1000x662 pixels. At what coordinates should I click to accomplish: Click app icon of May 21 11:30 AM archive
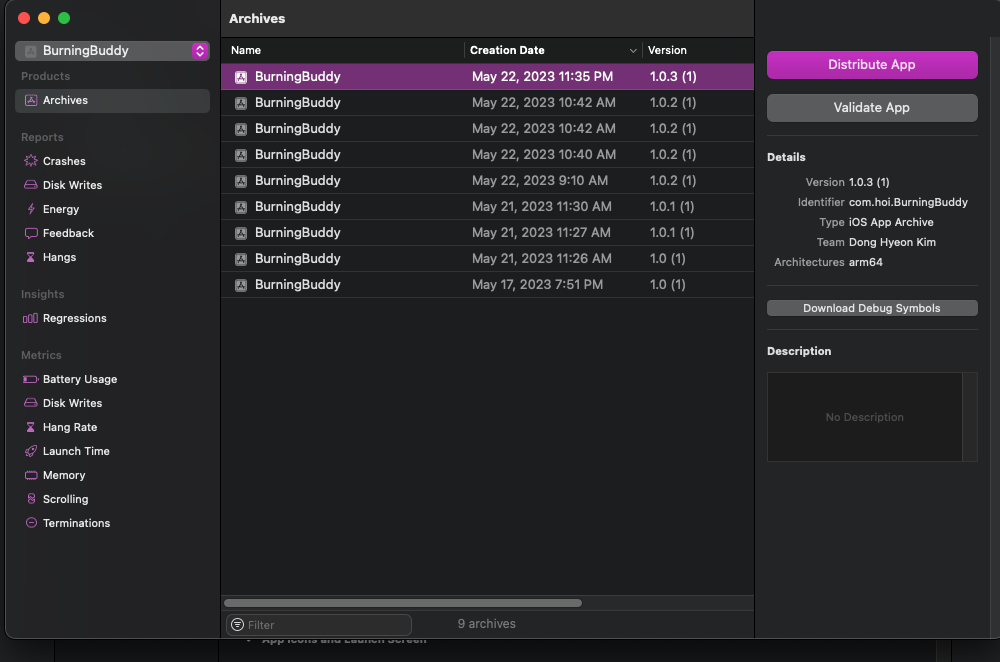tap(241, 207)
